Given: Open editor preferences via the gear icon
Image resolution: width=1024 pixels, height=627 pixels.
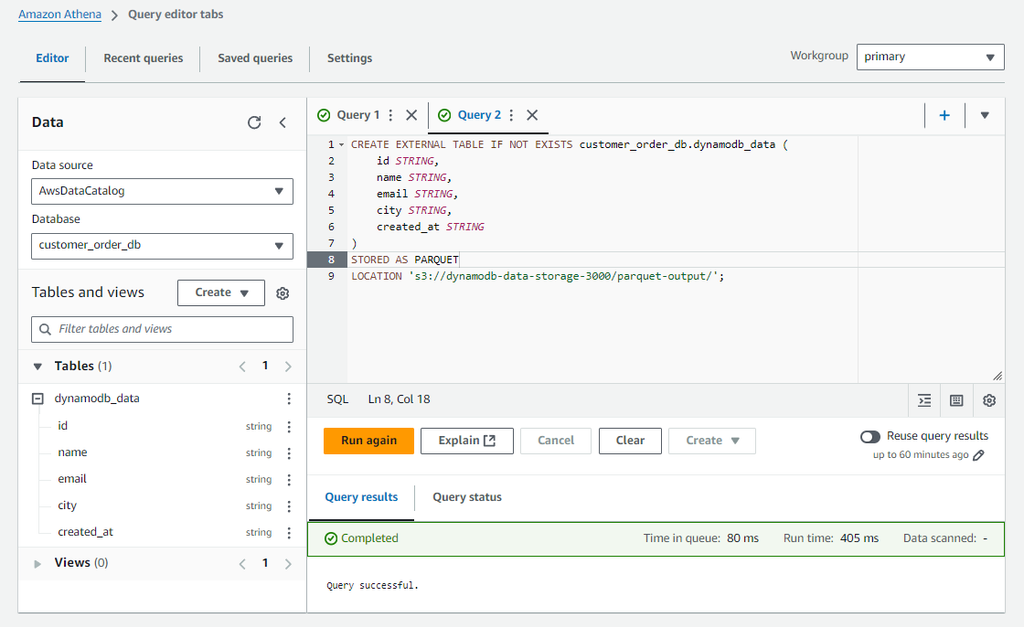Looking at the screenshot, I should click(x=988, y=400).
